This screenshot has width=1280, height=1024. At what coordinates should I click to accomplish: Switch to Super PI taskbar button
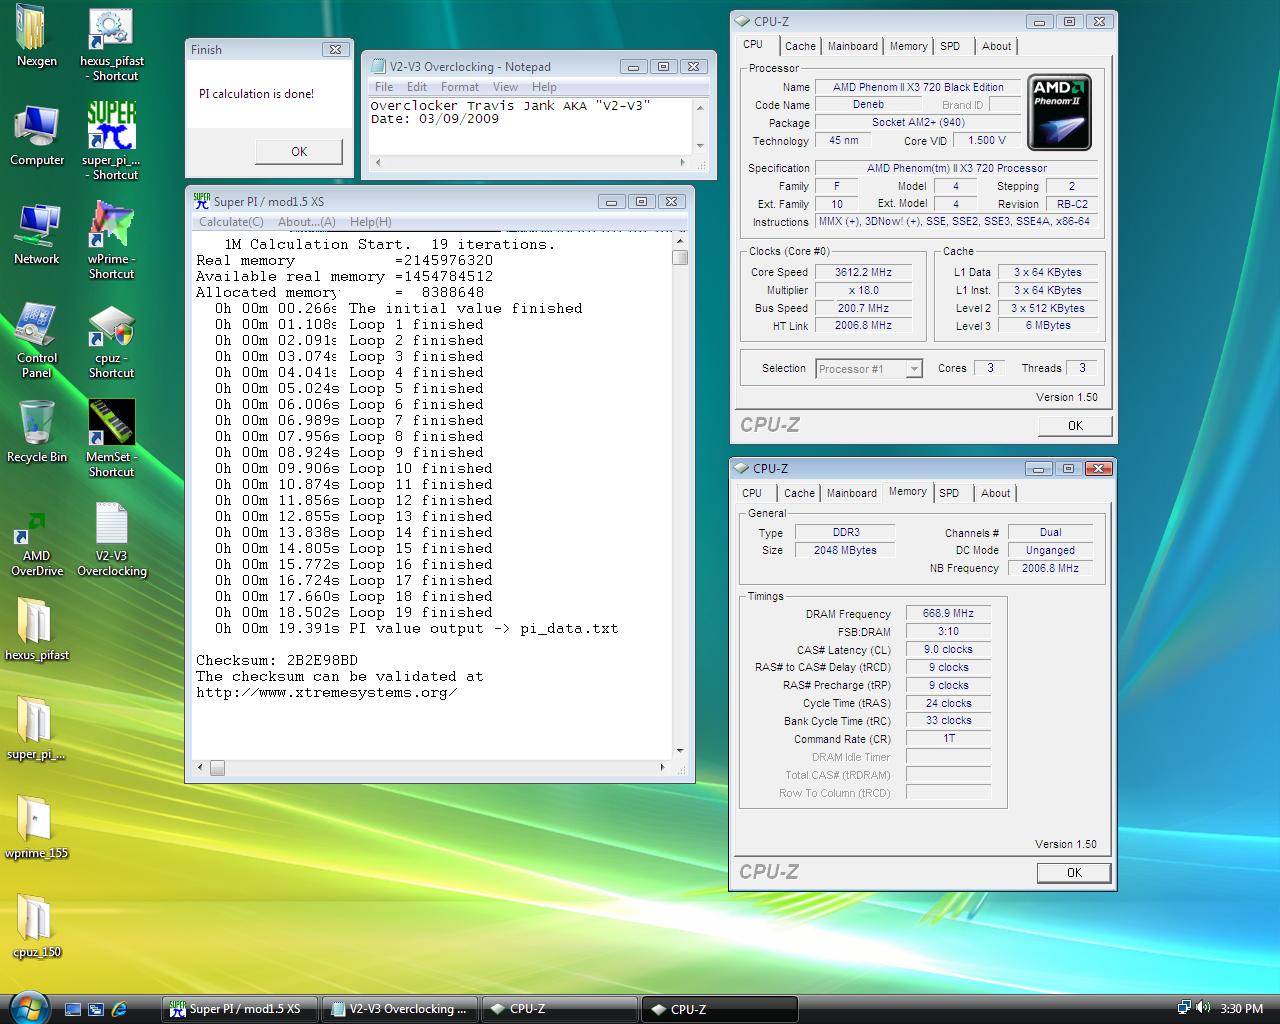(x=240, y=1009)
